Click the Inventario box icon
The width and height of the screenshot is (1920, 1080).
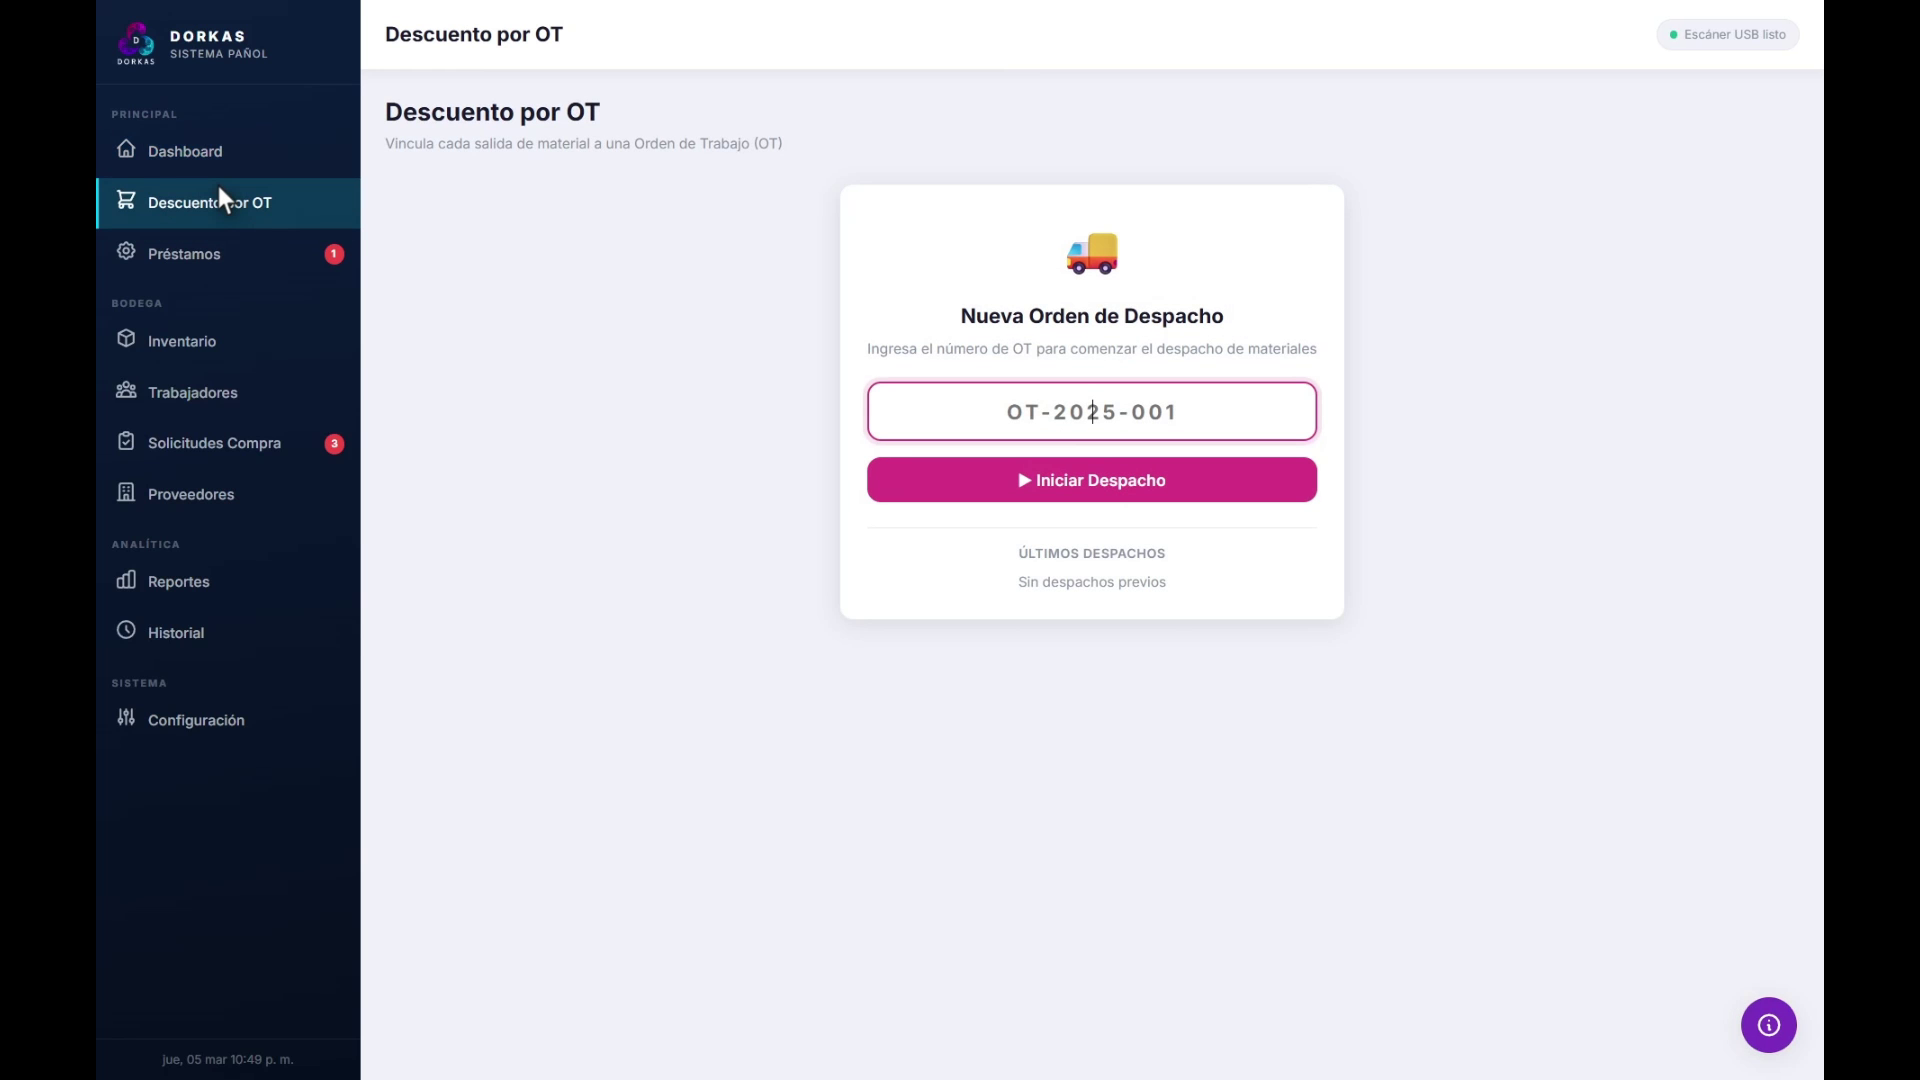(126, 339)
